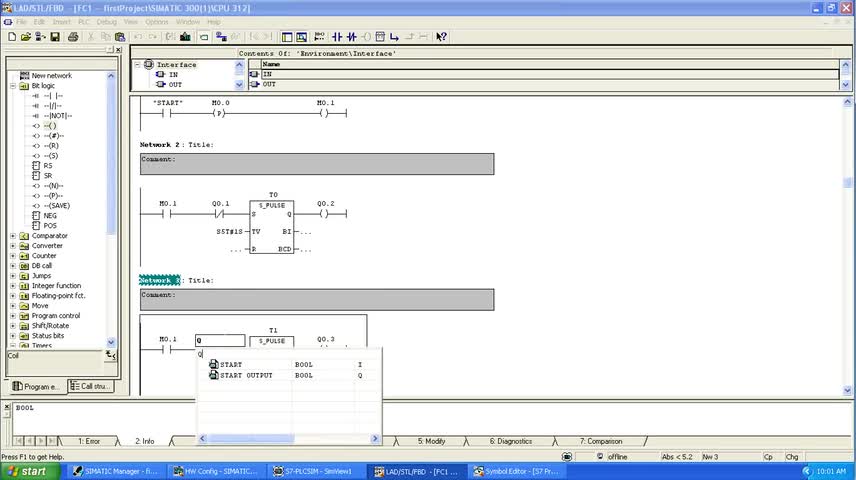
Task: Click Network 2 comment box
Action: [x=317, y=164]
